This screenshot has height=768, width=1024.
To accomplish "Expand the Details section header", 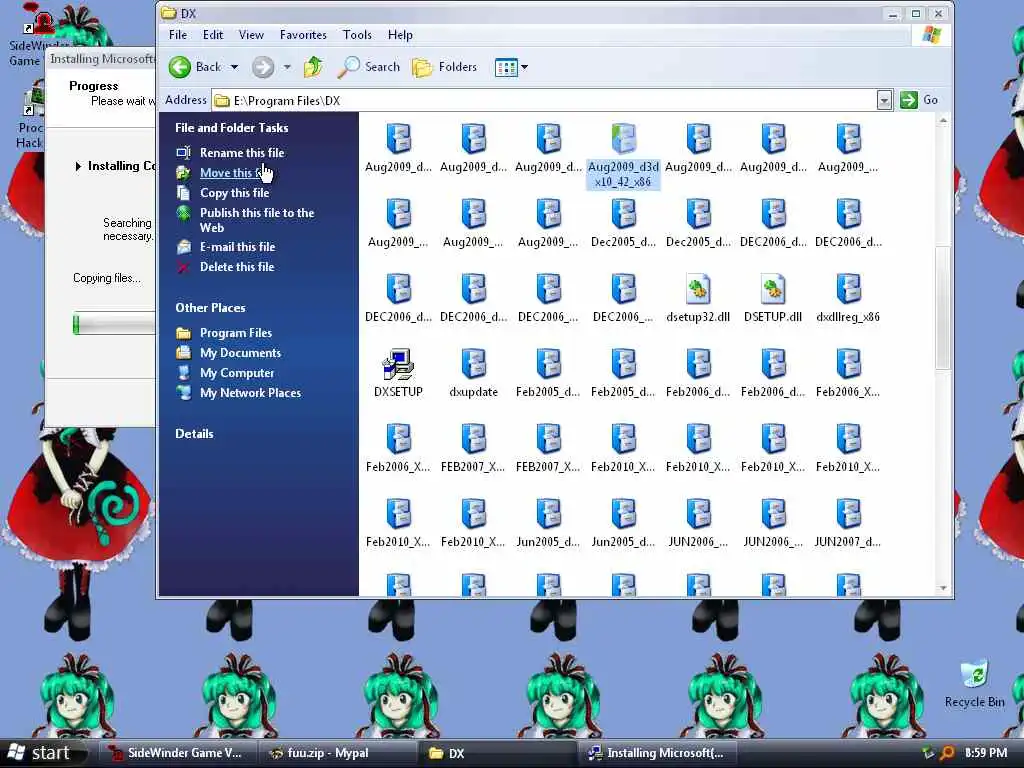I will point(194,434).
